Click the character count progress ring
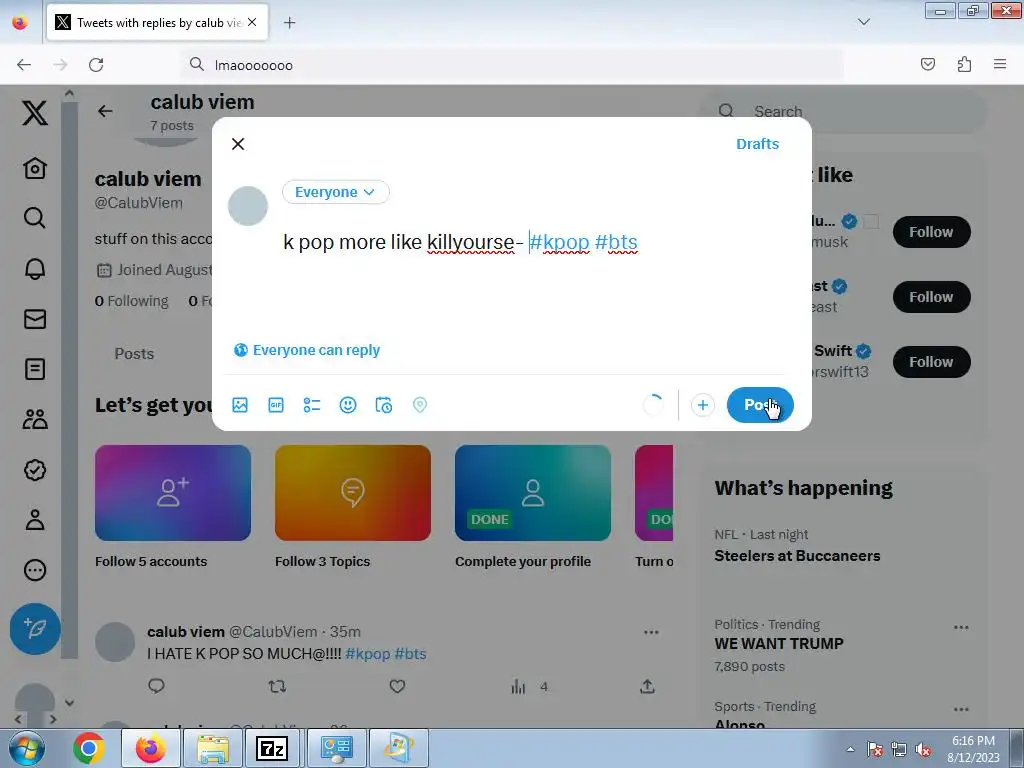This screenshot has width=1024, height=768. point(653,405)
